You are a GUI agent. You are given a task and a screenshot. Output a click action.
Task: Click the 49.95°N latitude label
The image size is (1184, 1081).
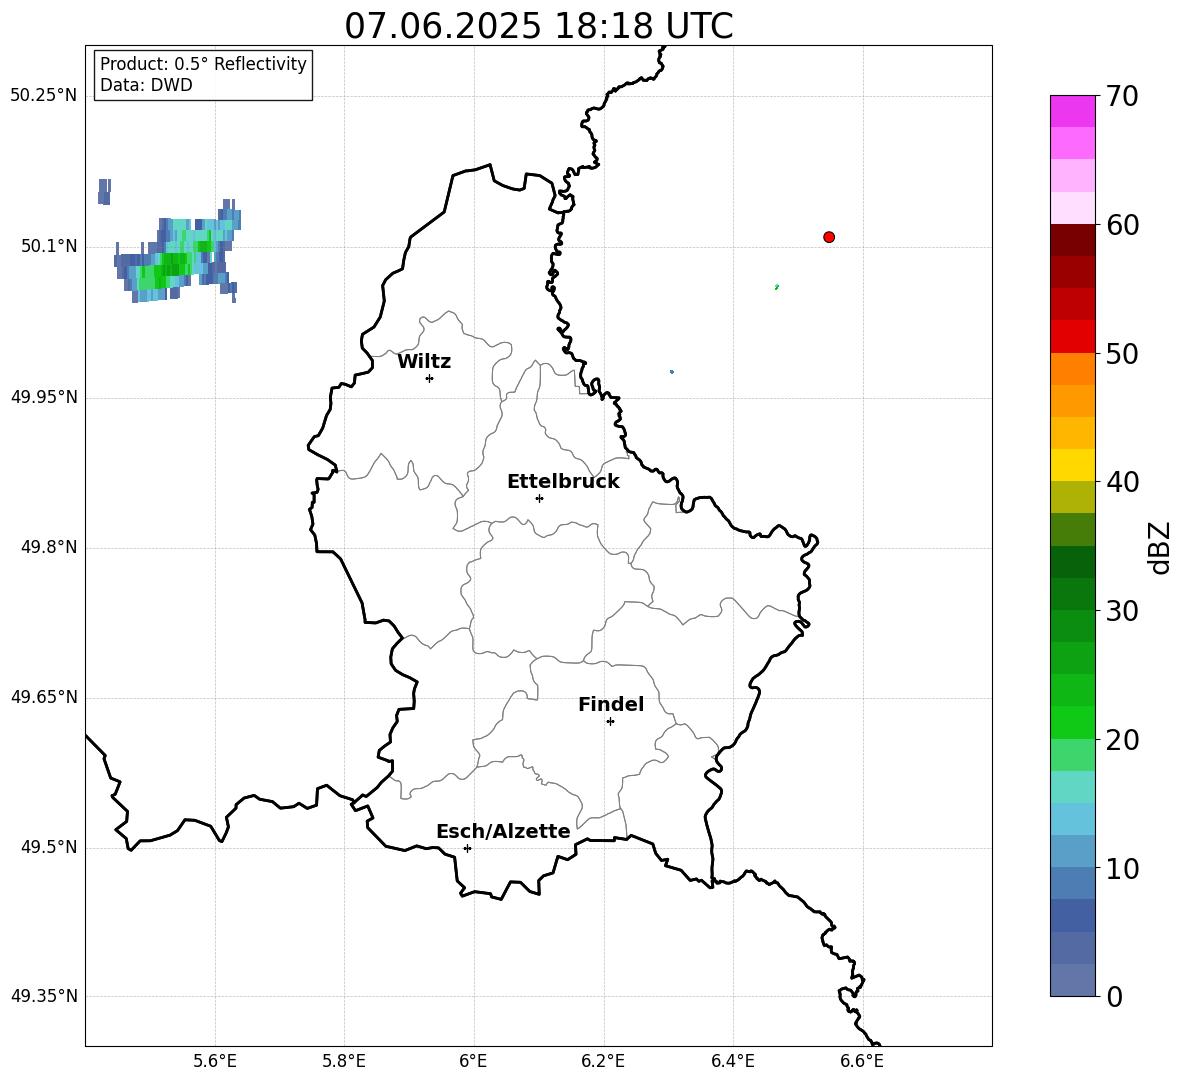click(x=44, y=397)
